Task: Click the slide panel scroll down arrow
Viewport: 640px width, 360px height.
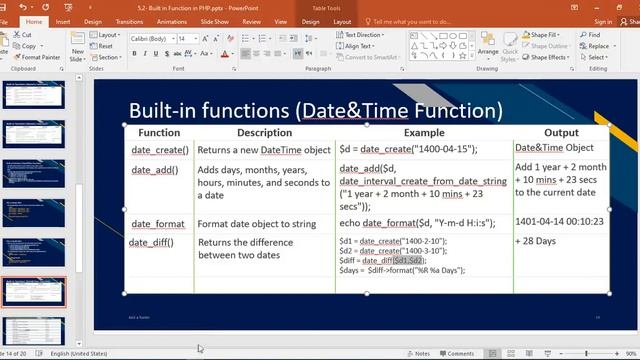Action: (x=79, y=344)
